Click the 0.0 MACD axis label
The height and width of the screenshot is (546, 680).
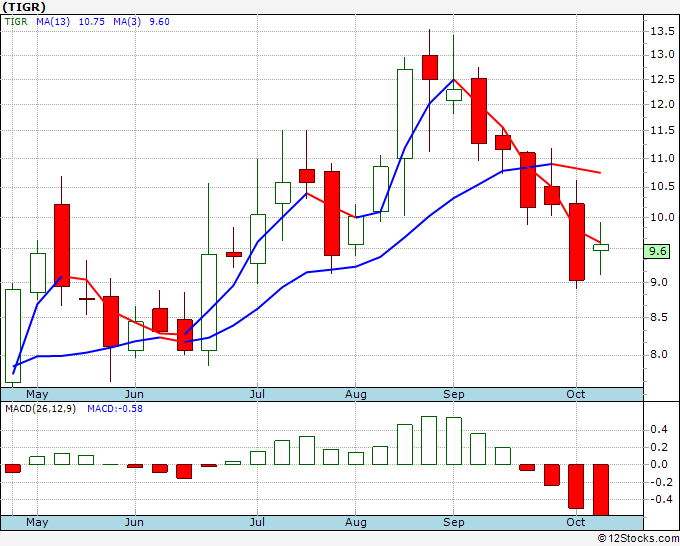point(659,464)
